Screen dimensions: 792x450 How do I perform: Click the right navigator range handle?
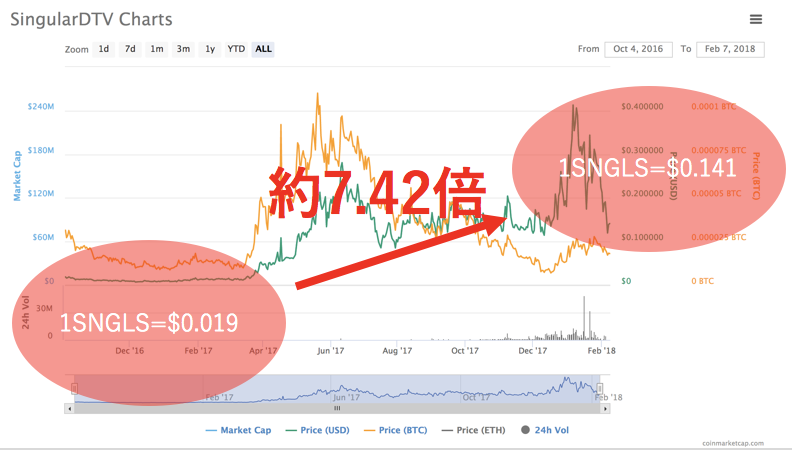pos(600,388)
